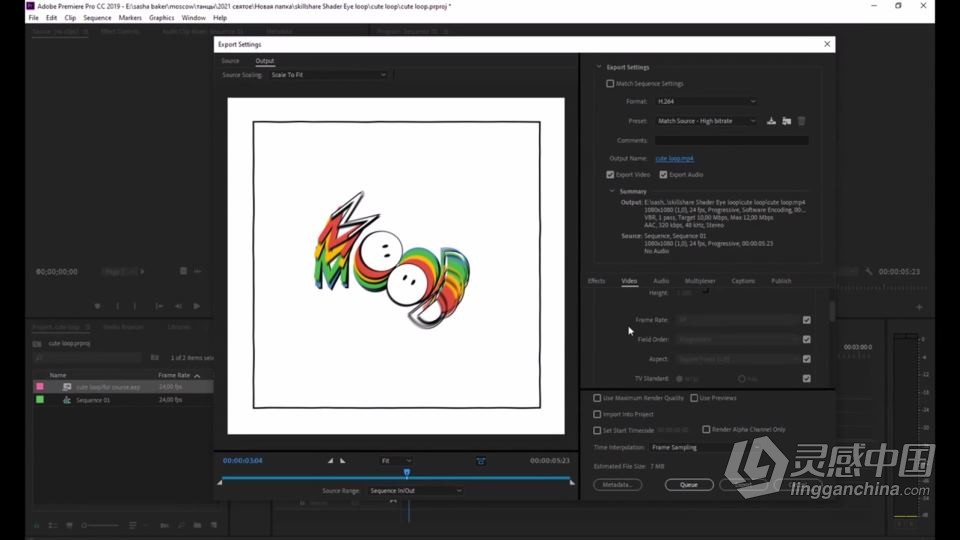
Task: Uncheck the Field Order match source checkbox
Action: click(x=806, y=339)
